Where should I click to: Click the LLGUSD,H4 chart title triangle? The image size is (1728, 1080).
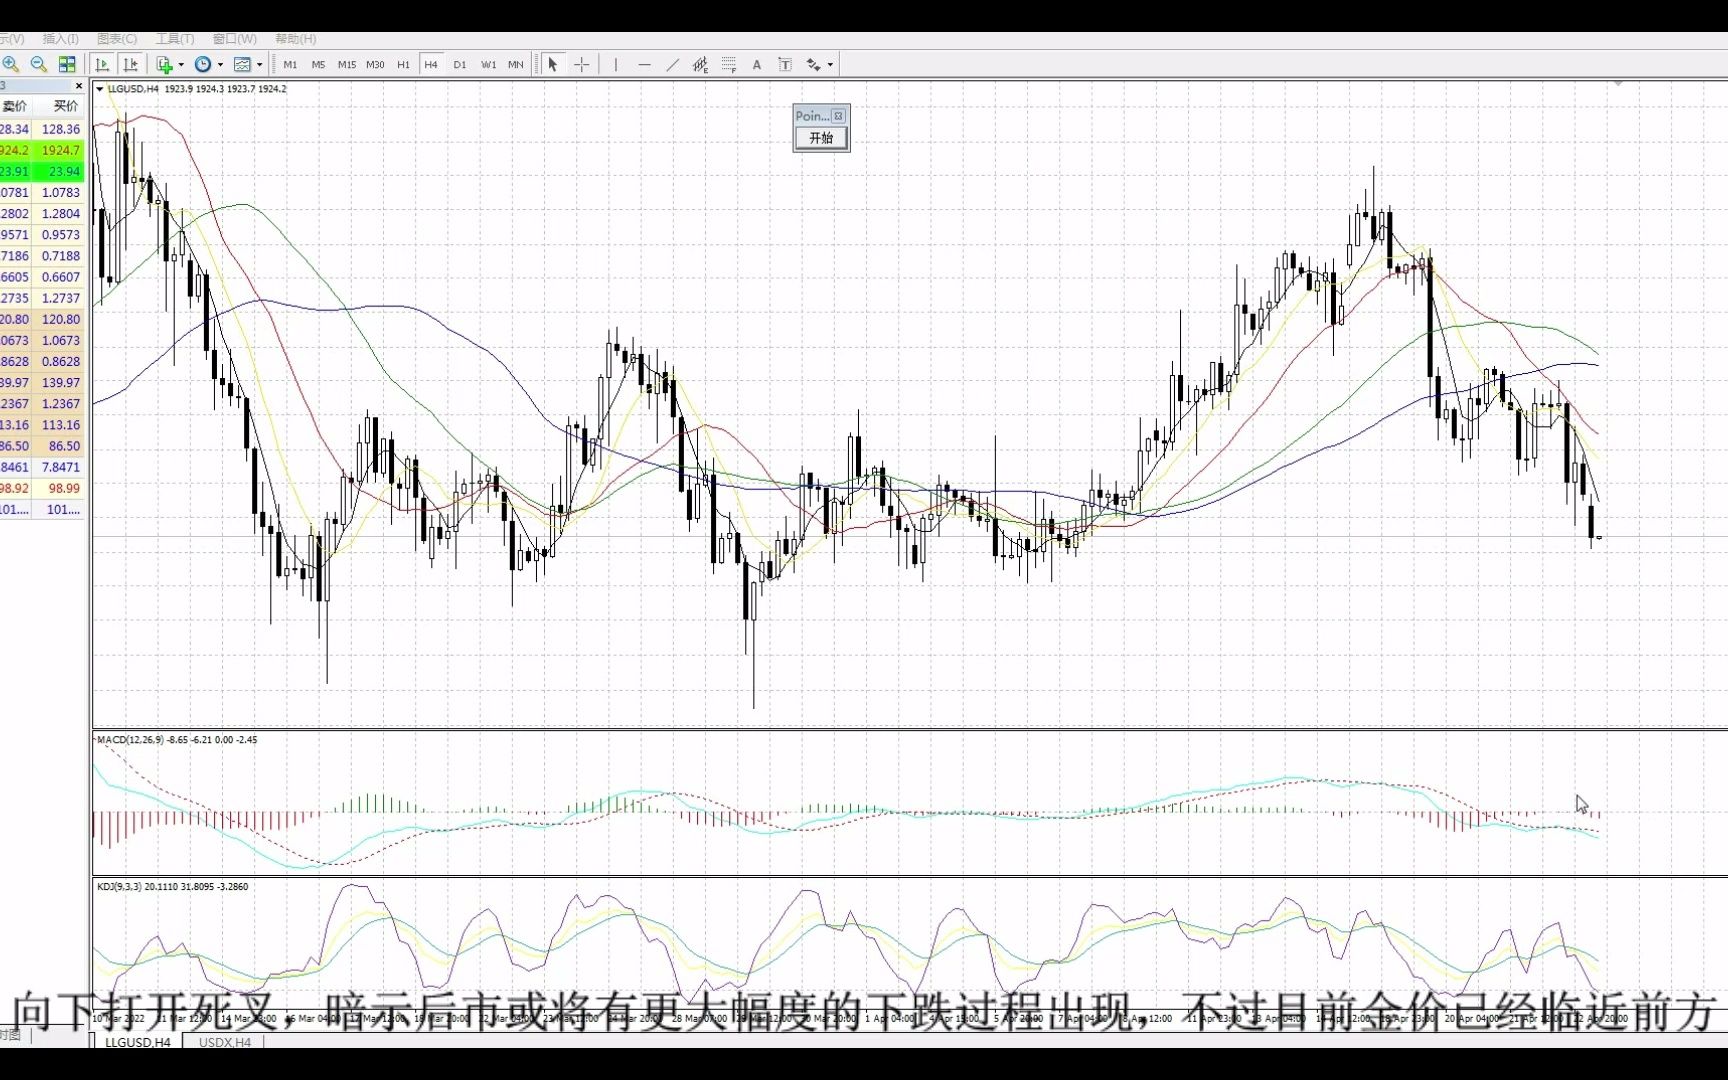point(100,89)
